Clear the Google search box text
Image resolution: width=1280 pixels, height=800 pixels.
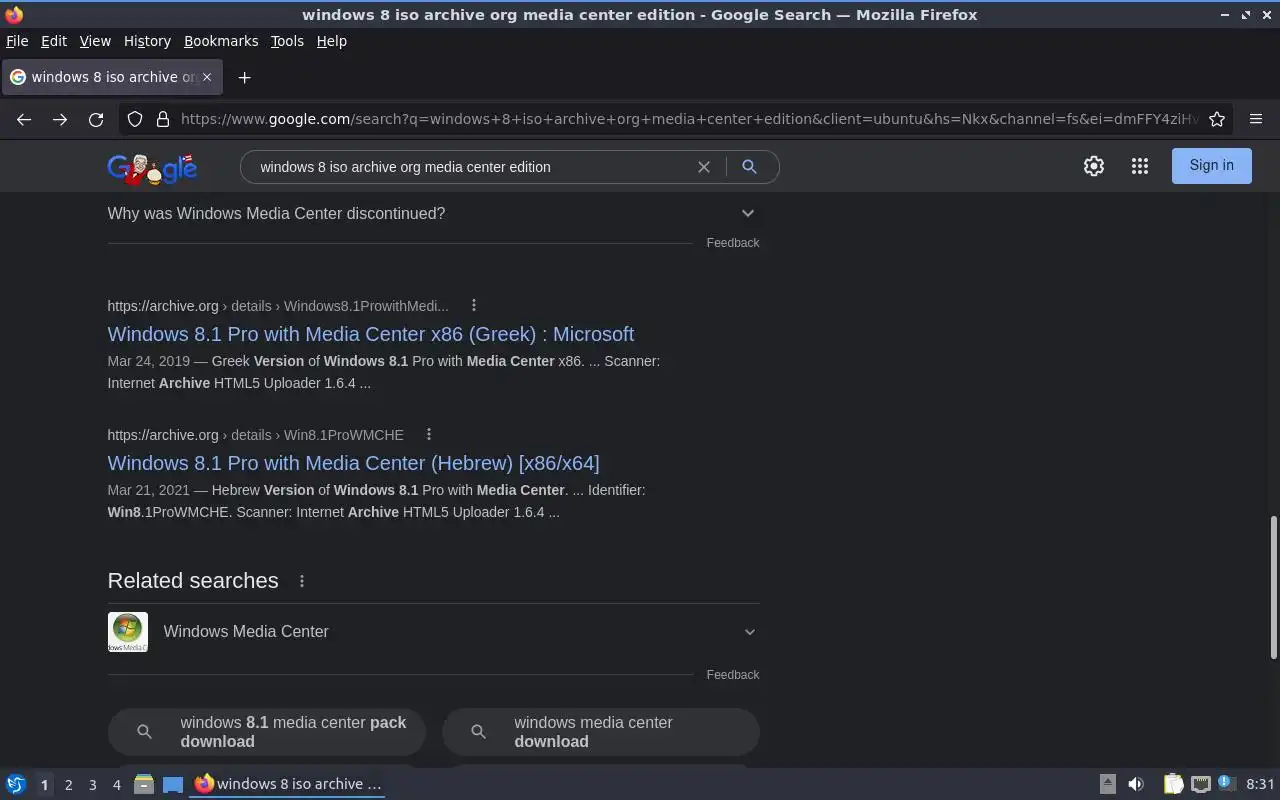pos(704,167)
